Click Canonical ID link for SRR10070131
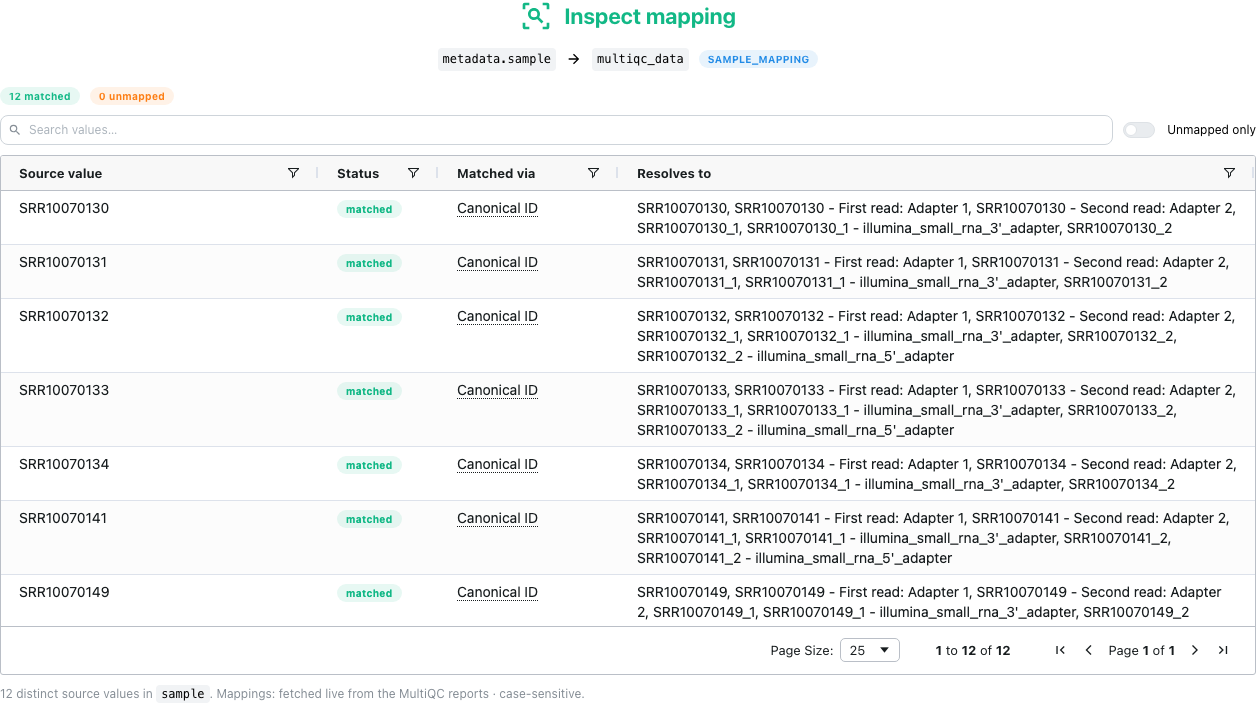 point(497,263)
